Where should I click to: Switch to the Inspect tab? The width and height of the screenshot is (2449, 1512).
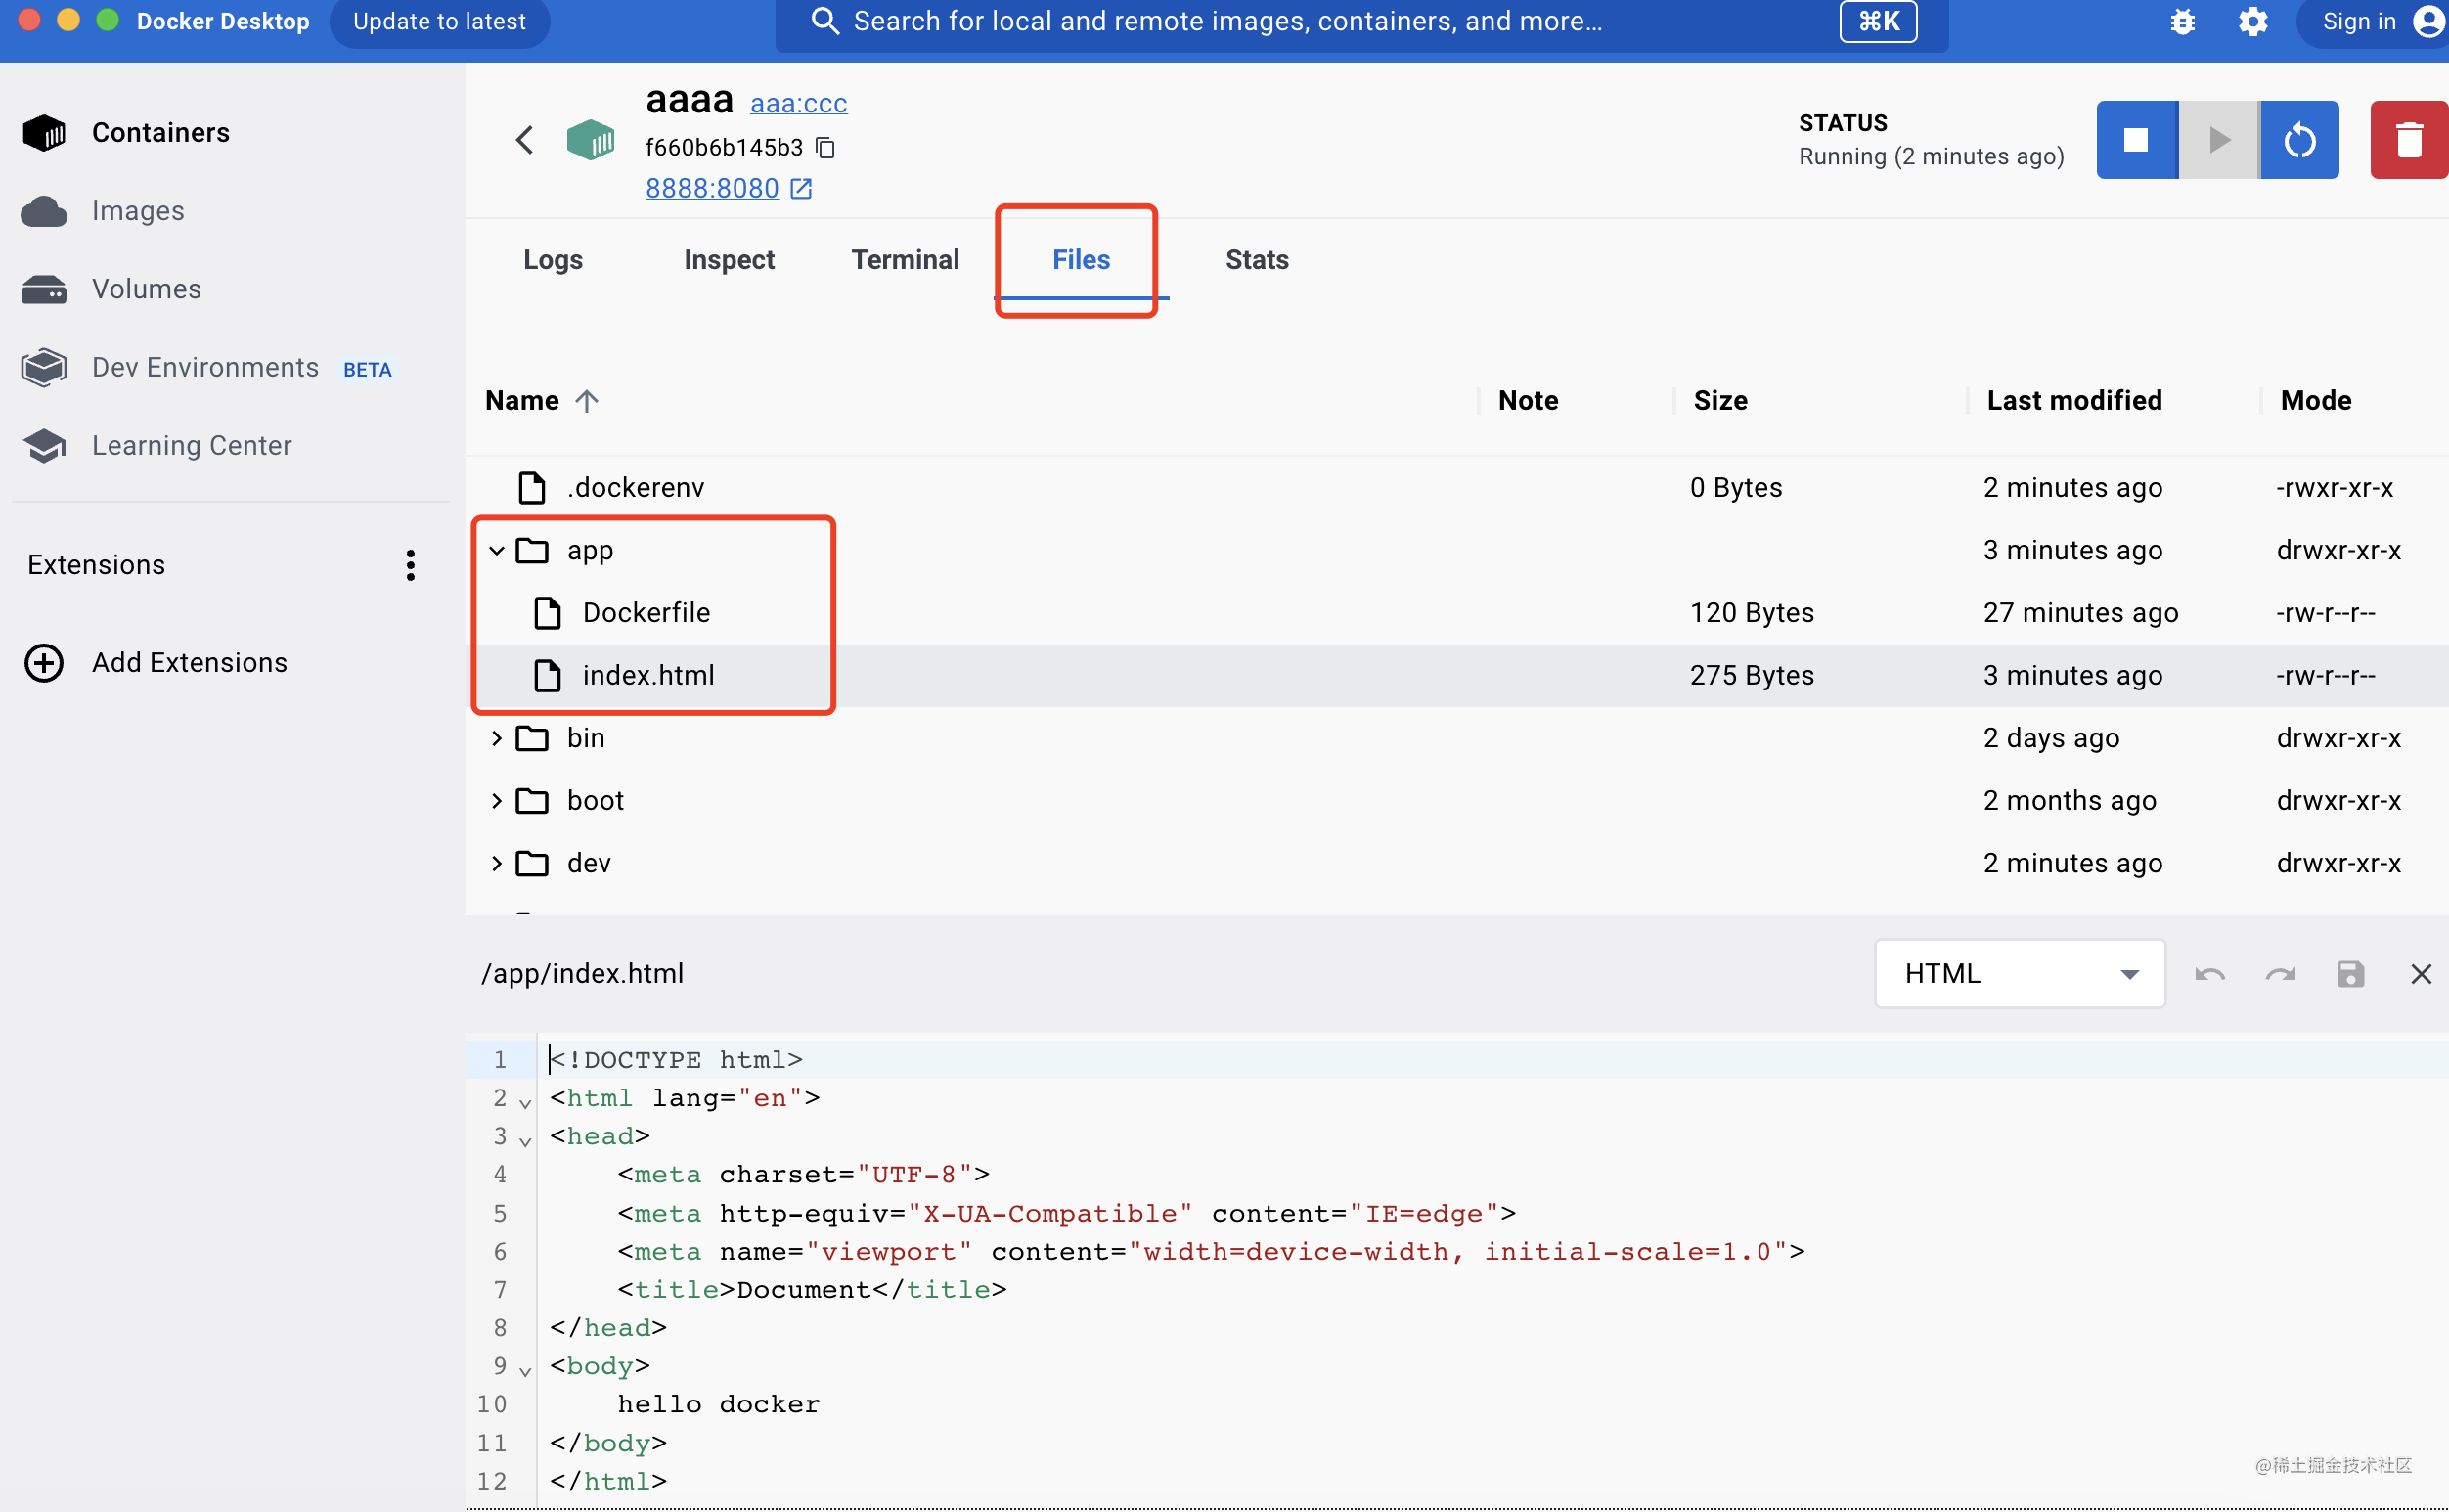tap(729, 260)
